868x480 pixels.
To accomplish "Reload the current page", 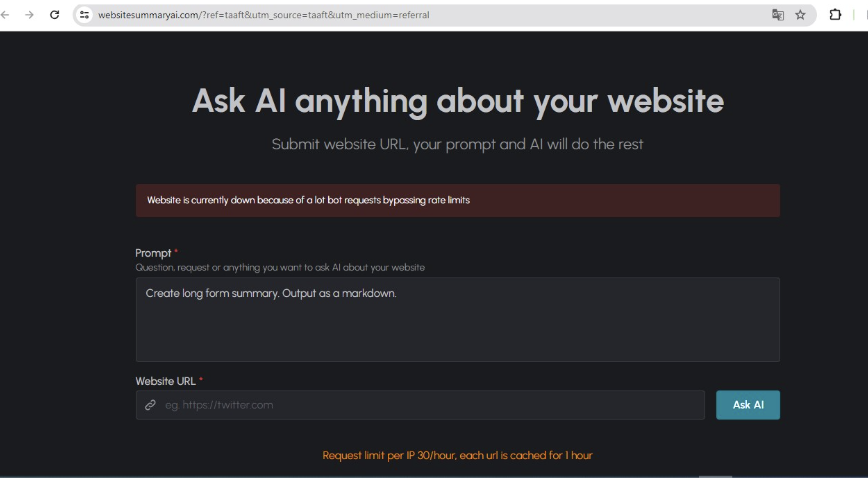I will [54, 15].
